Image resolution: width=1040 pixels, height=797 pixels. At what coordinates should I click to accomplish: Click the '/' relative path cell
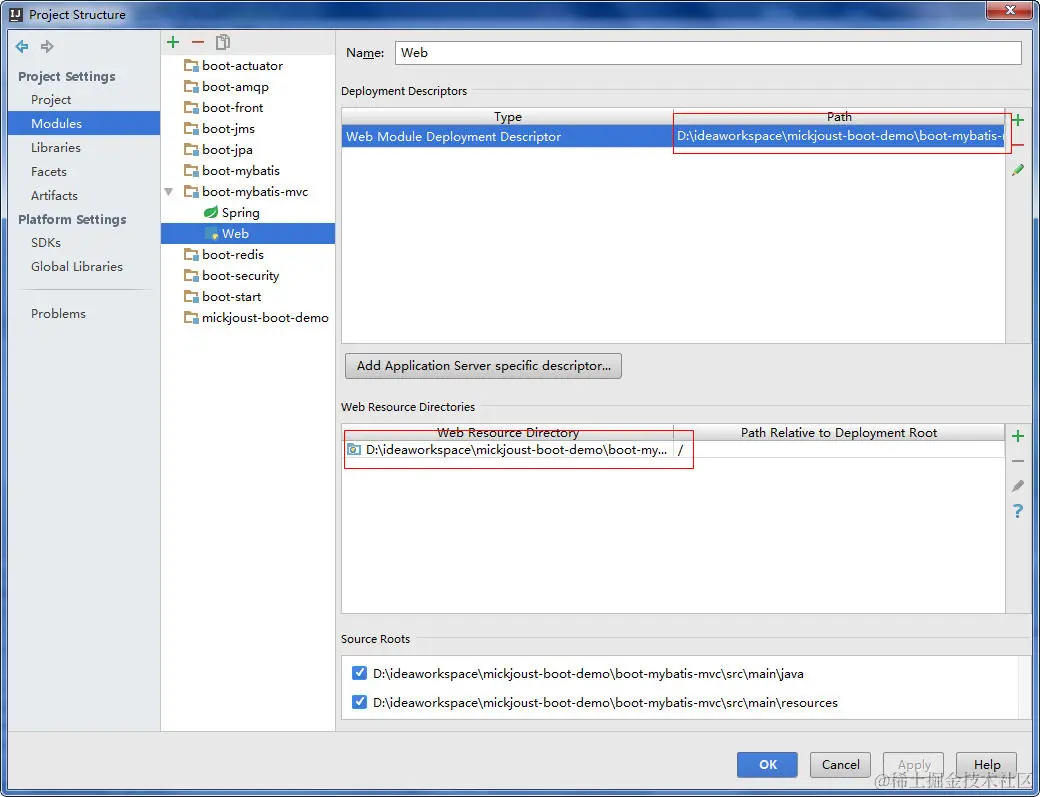click(839, 450)
